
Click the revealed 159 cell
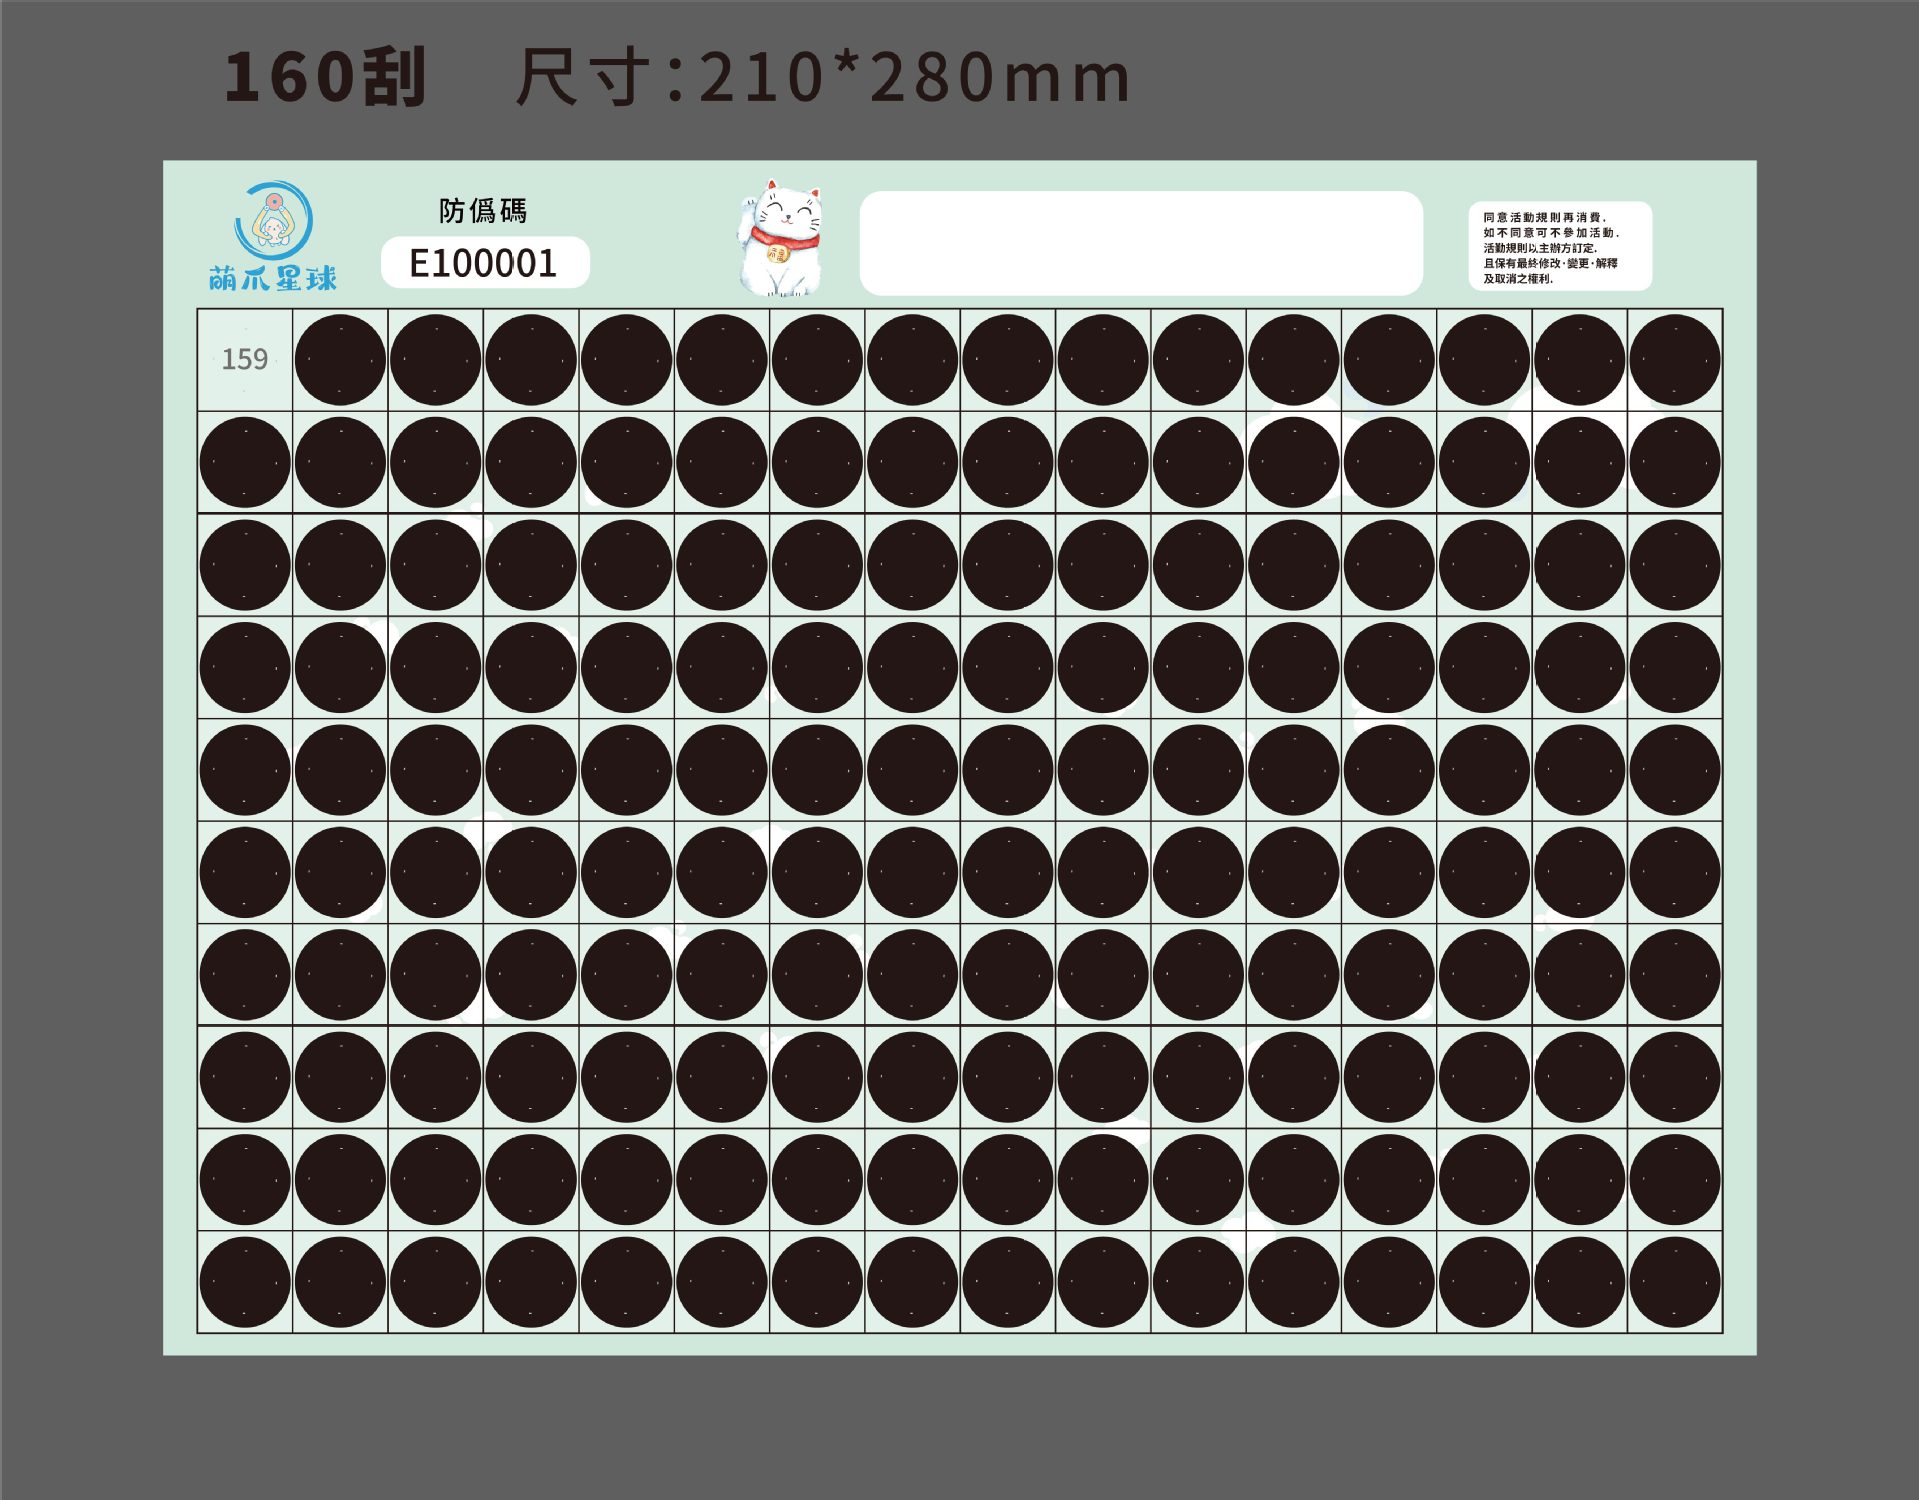point(245,360)
